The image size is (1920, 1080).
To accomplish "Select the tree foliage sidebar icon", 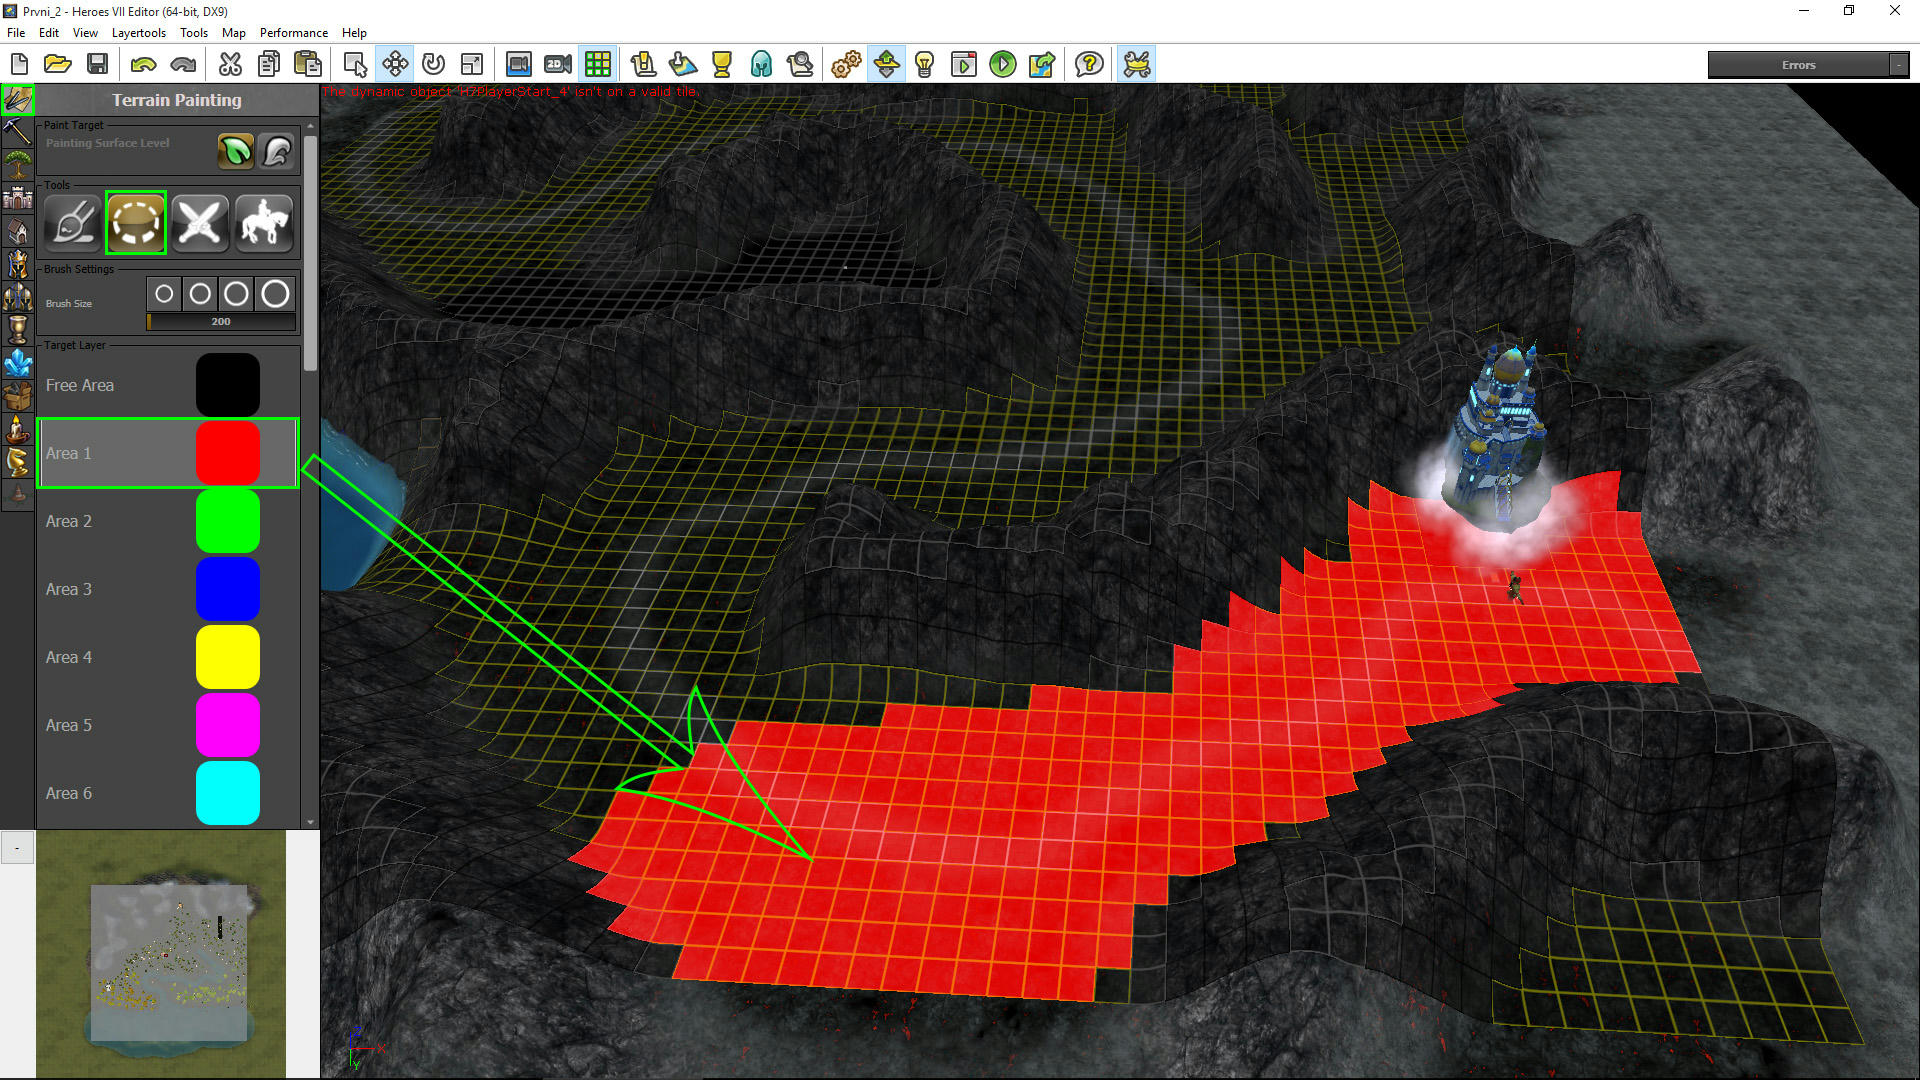I will (x=17, y=163).
